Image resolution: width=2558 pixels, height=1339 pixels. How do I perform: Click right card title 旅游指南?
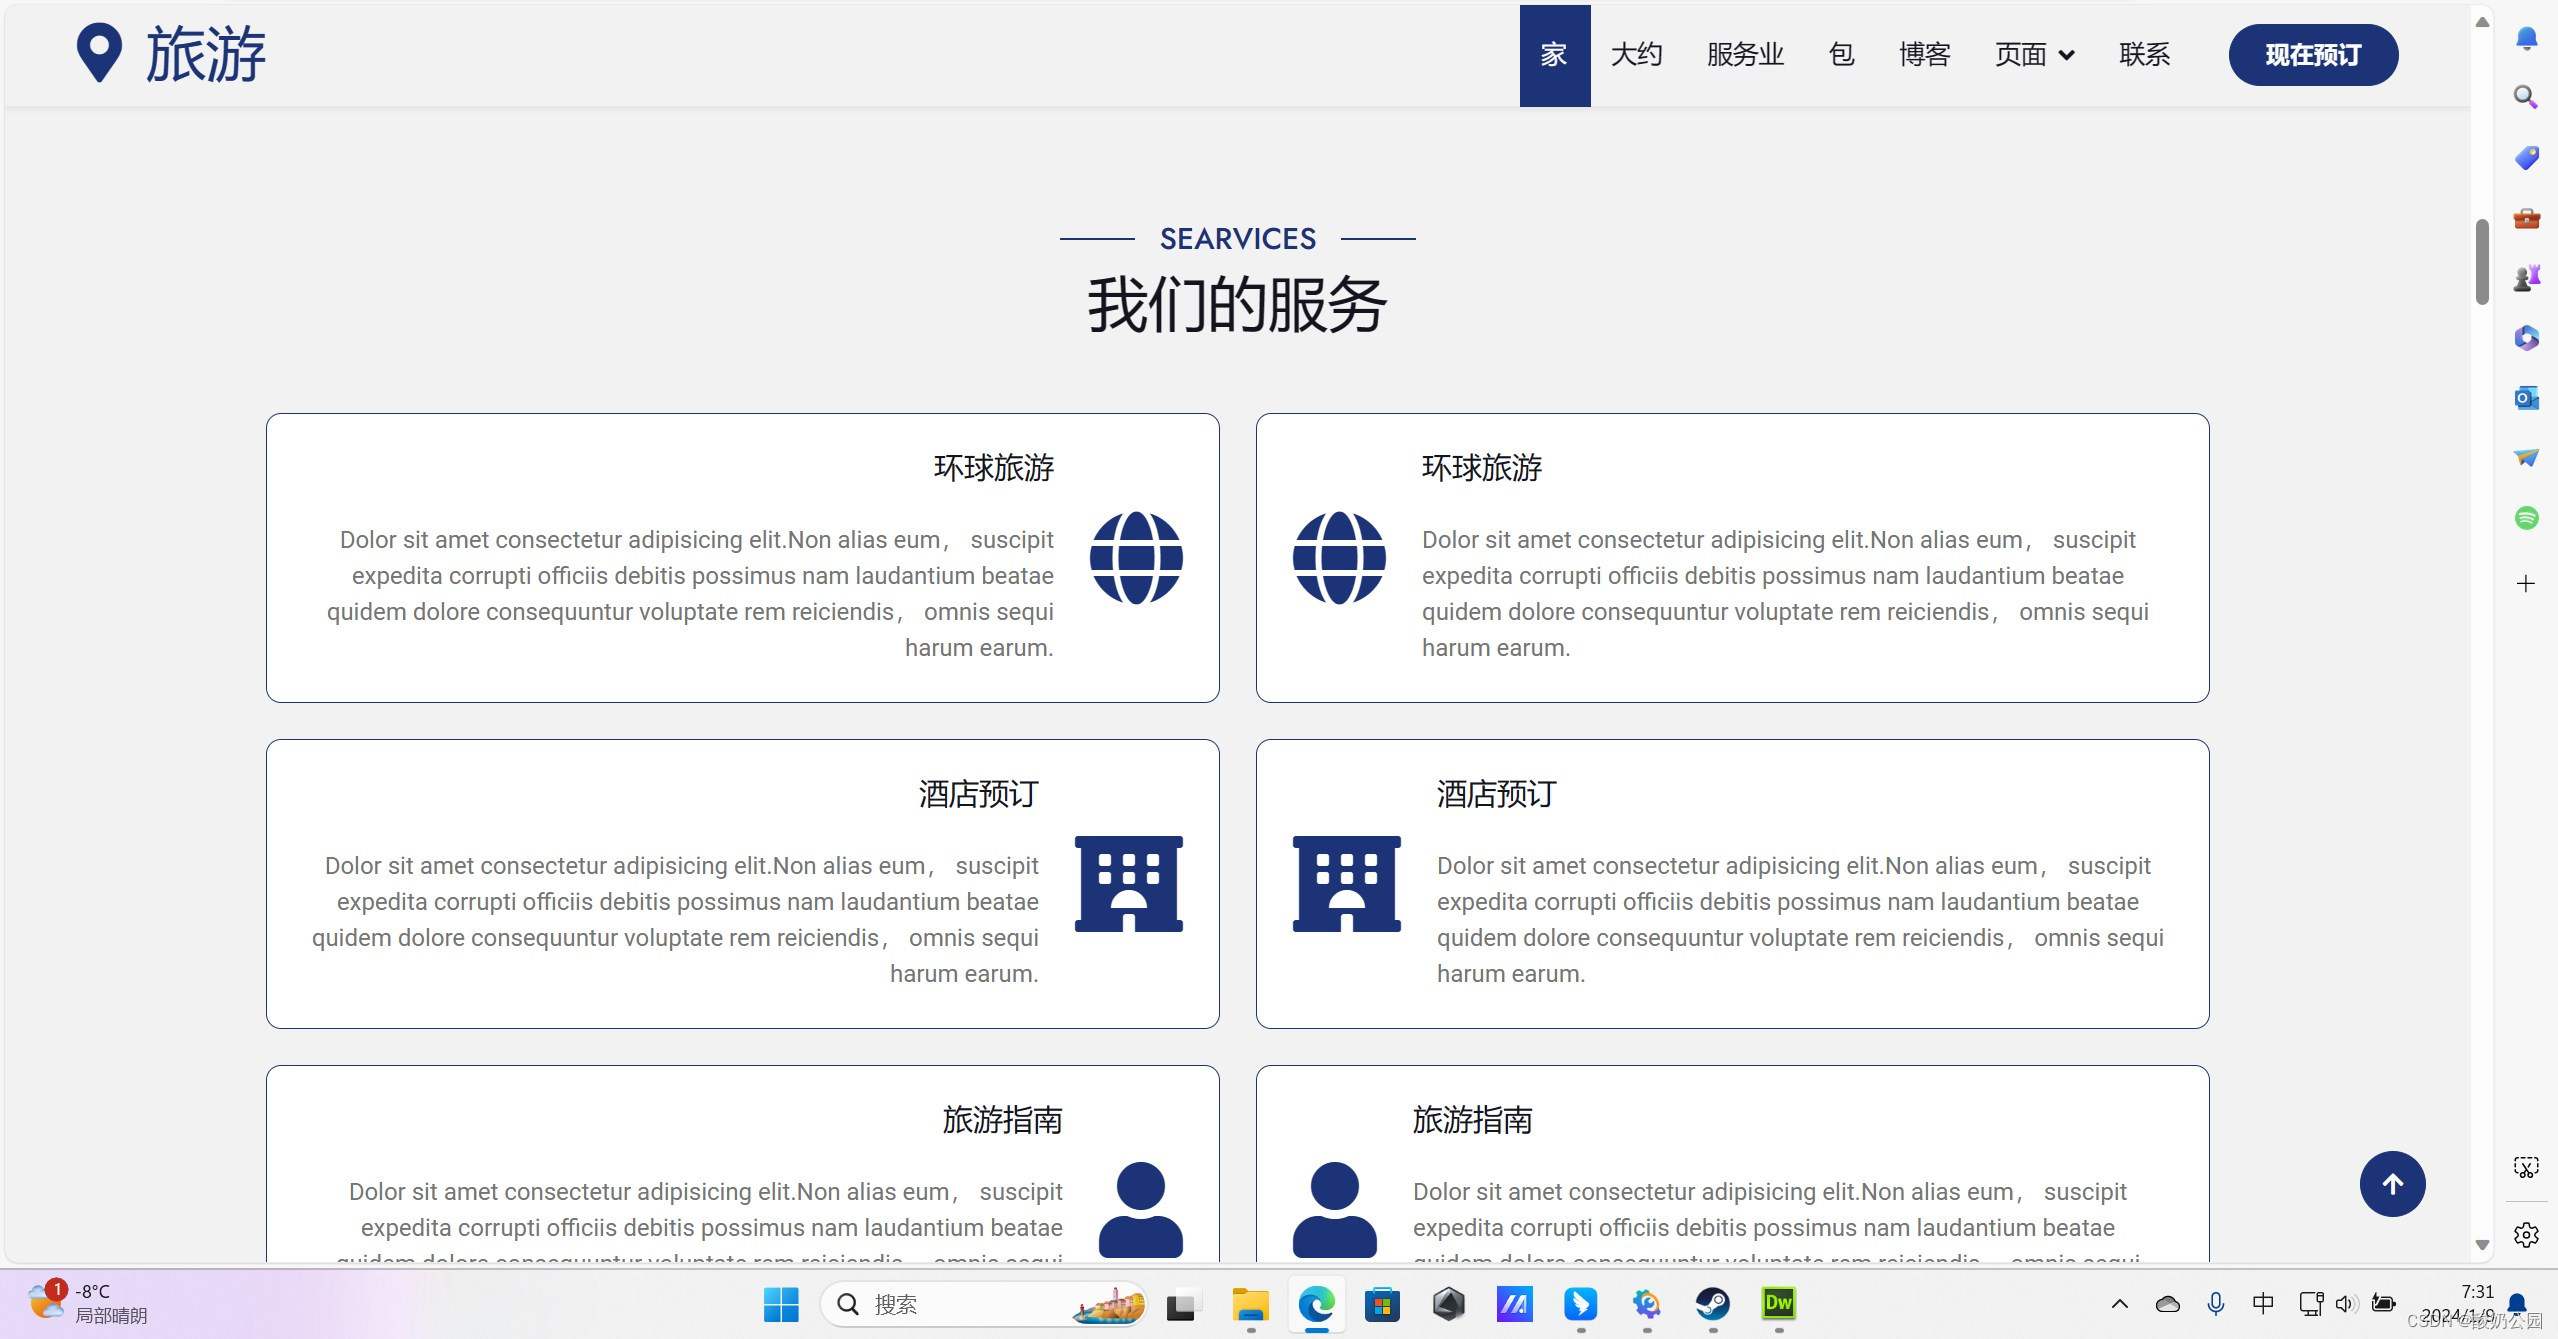point(1473,1120)
